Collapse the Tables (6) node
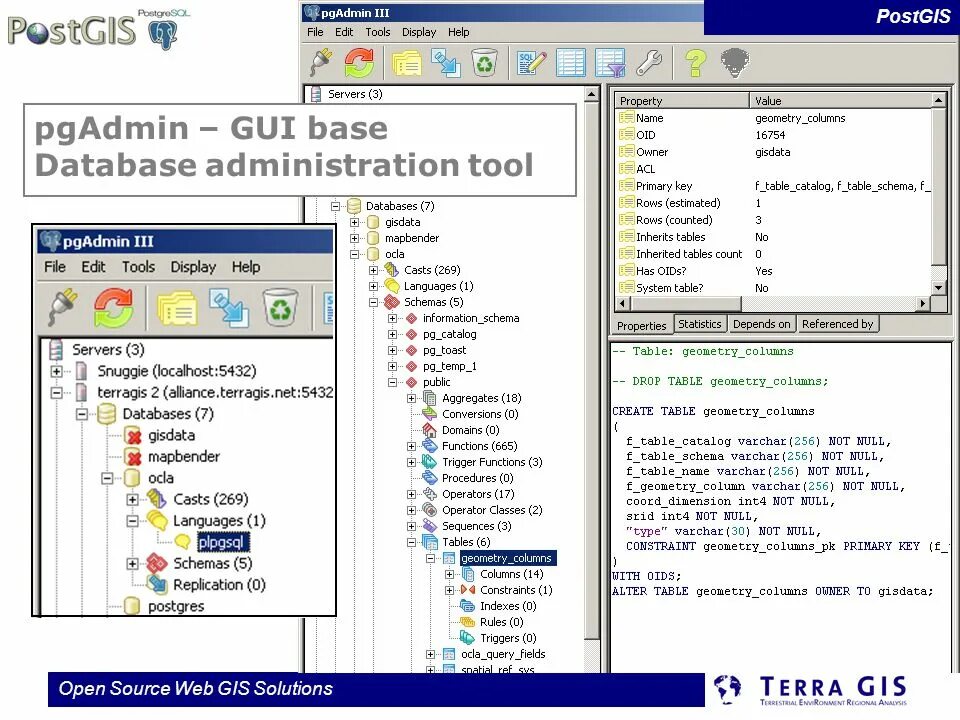Image resolution: width=960 pixels, height=720 pixels. (411, 542)
